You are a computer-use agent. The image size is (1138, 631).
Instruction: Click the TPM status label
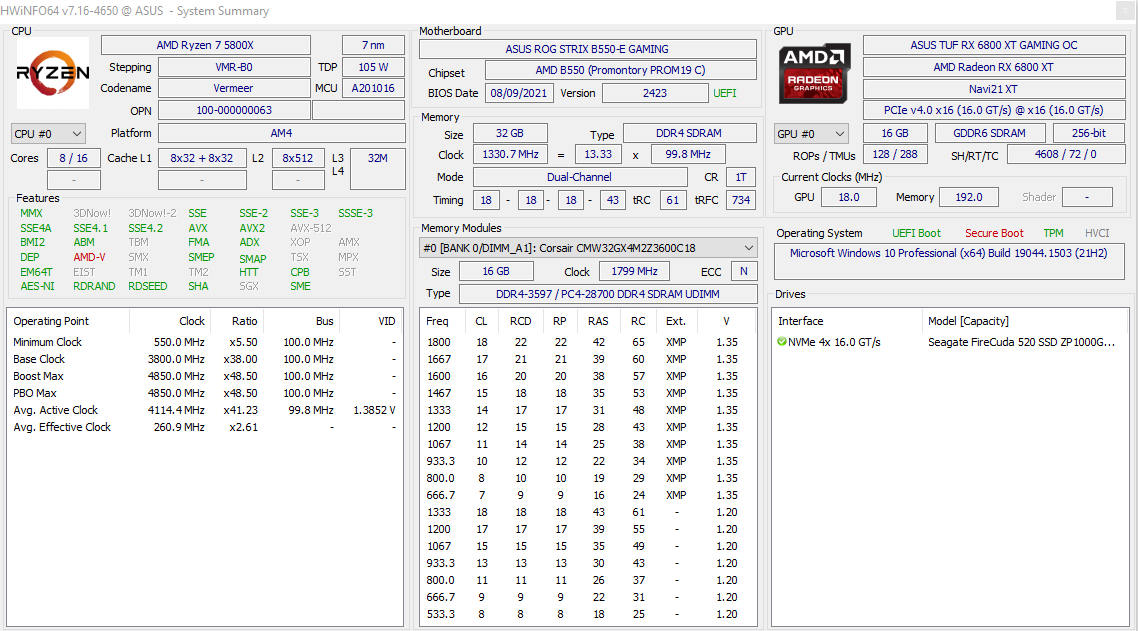(1053, 233)
